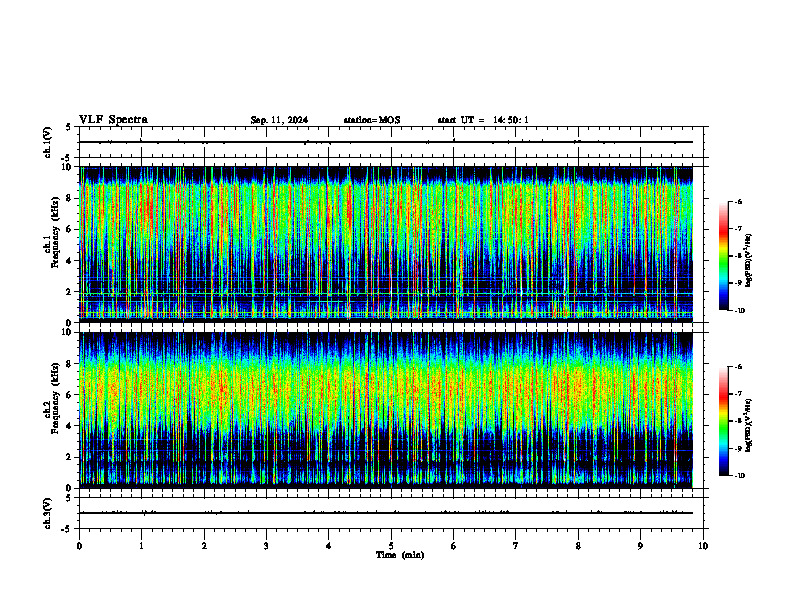792x612 pixels.
Task: Click time axis tick label "9"
Action: (x=640, y=546)
